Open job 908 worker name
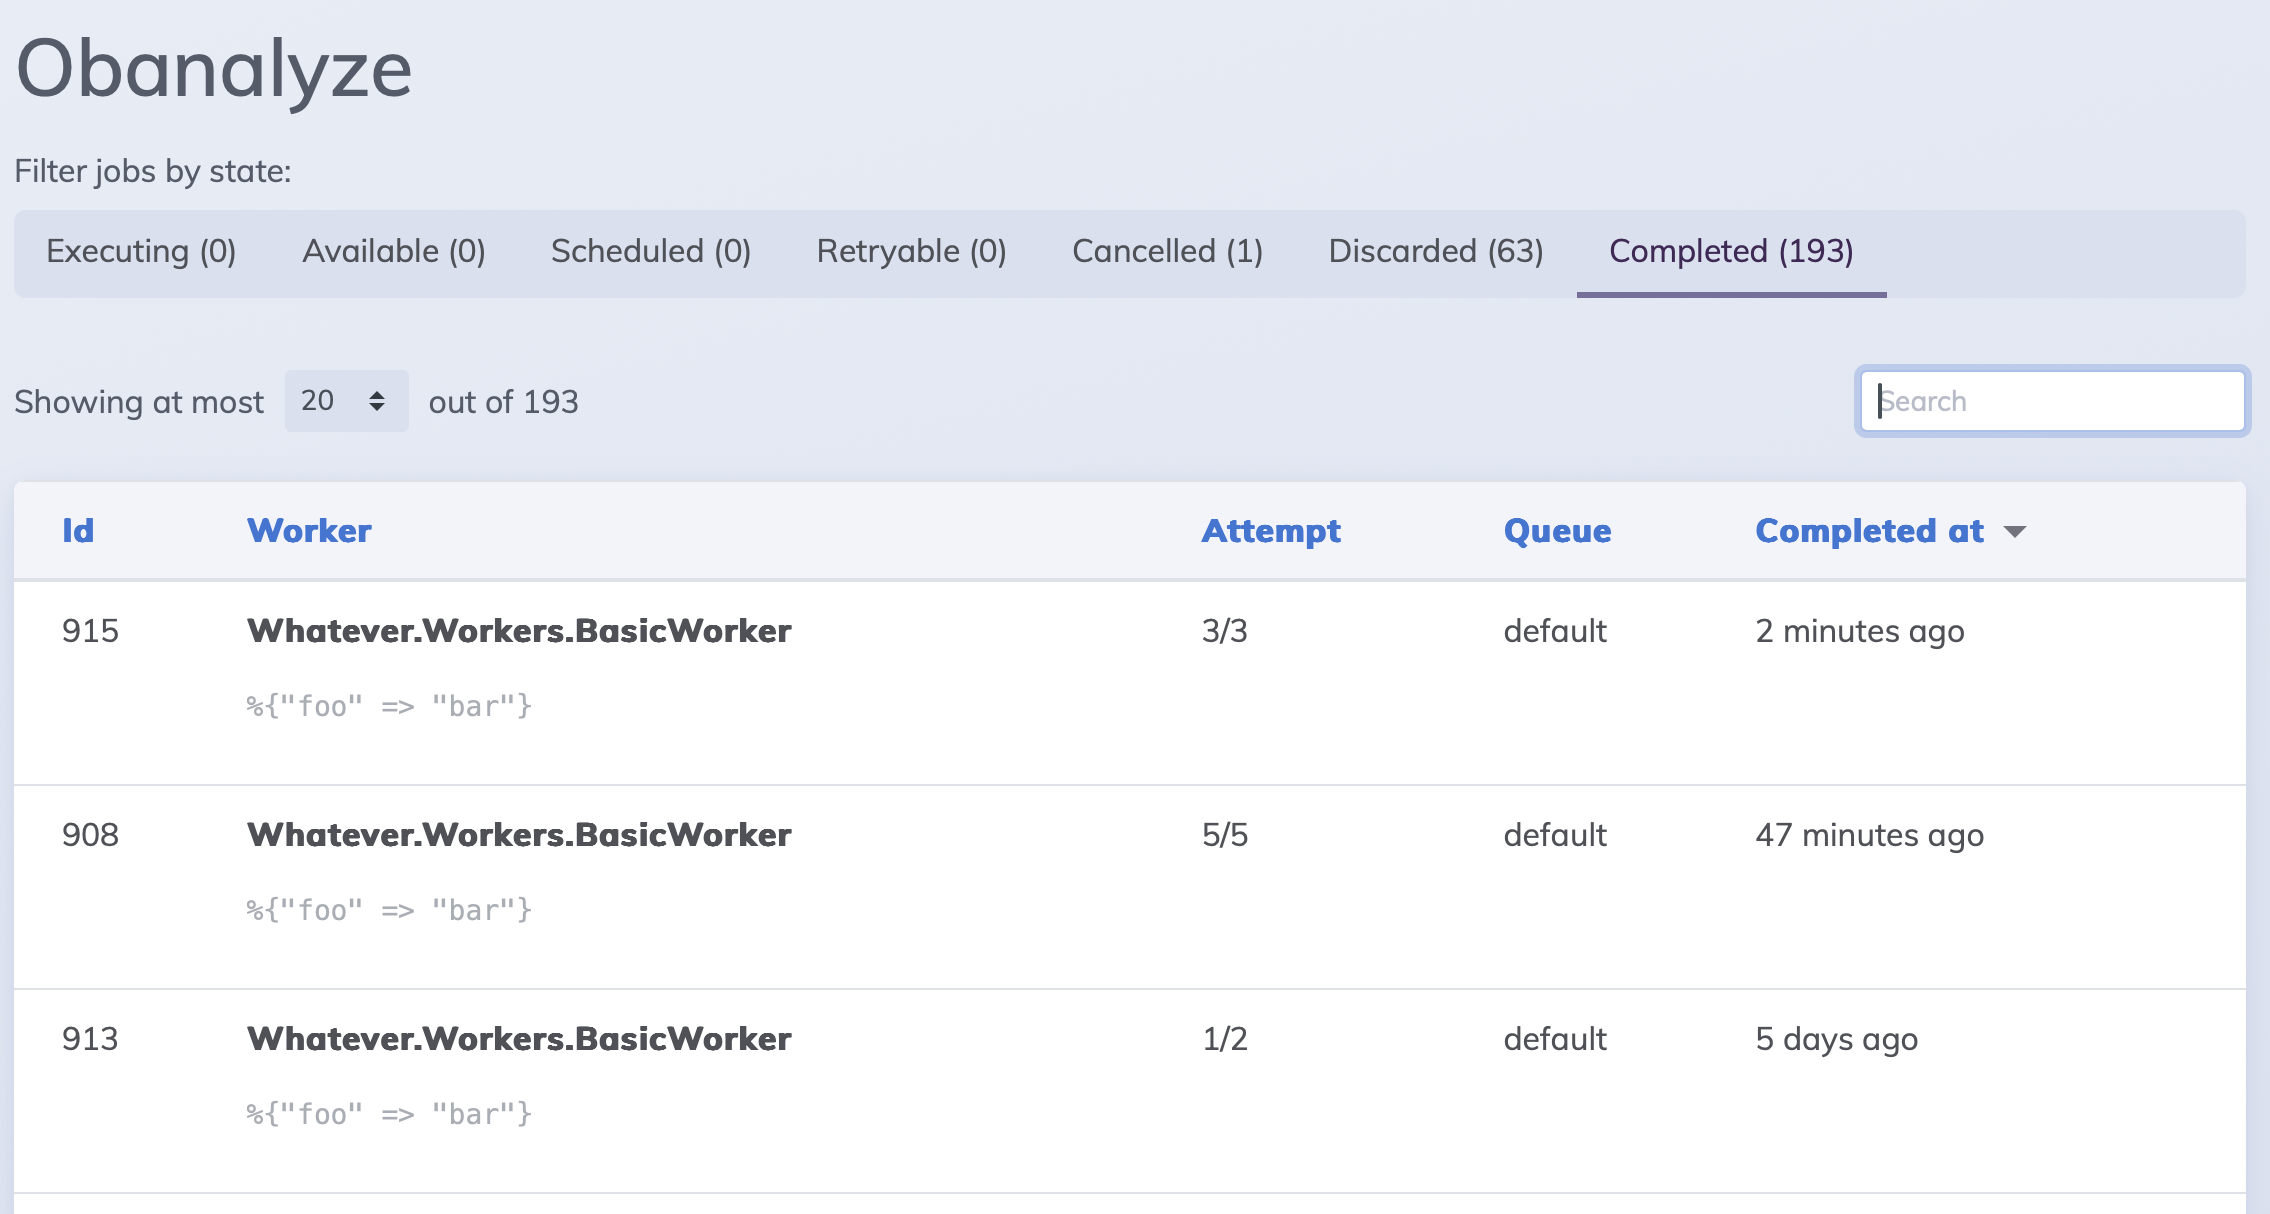The image size is (2270, 1214). point(519,835)
